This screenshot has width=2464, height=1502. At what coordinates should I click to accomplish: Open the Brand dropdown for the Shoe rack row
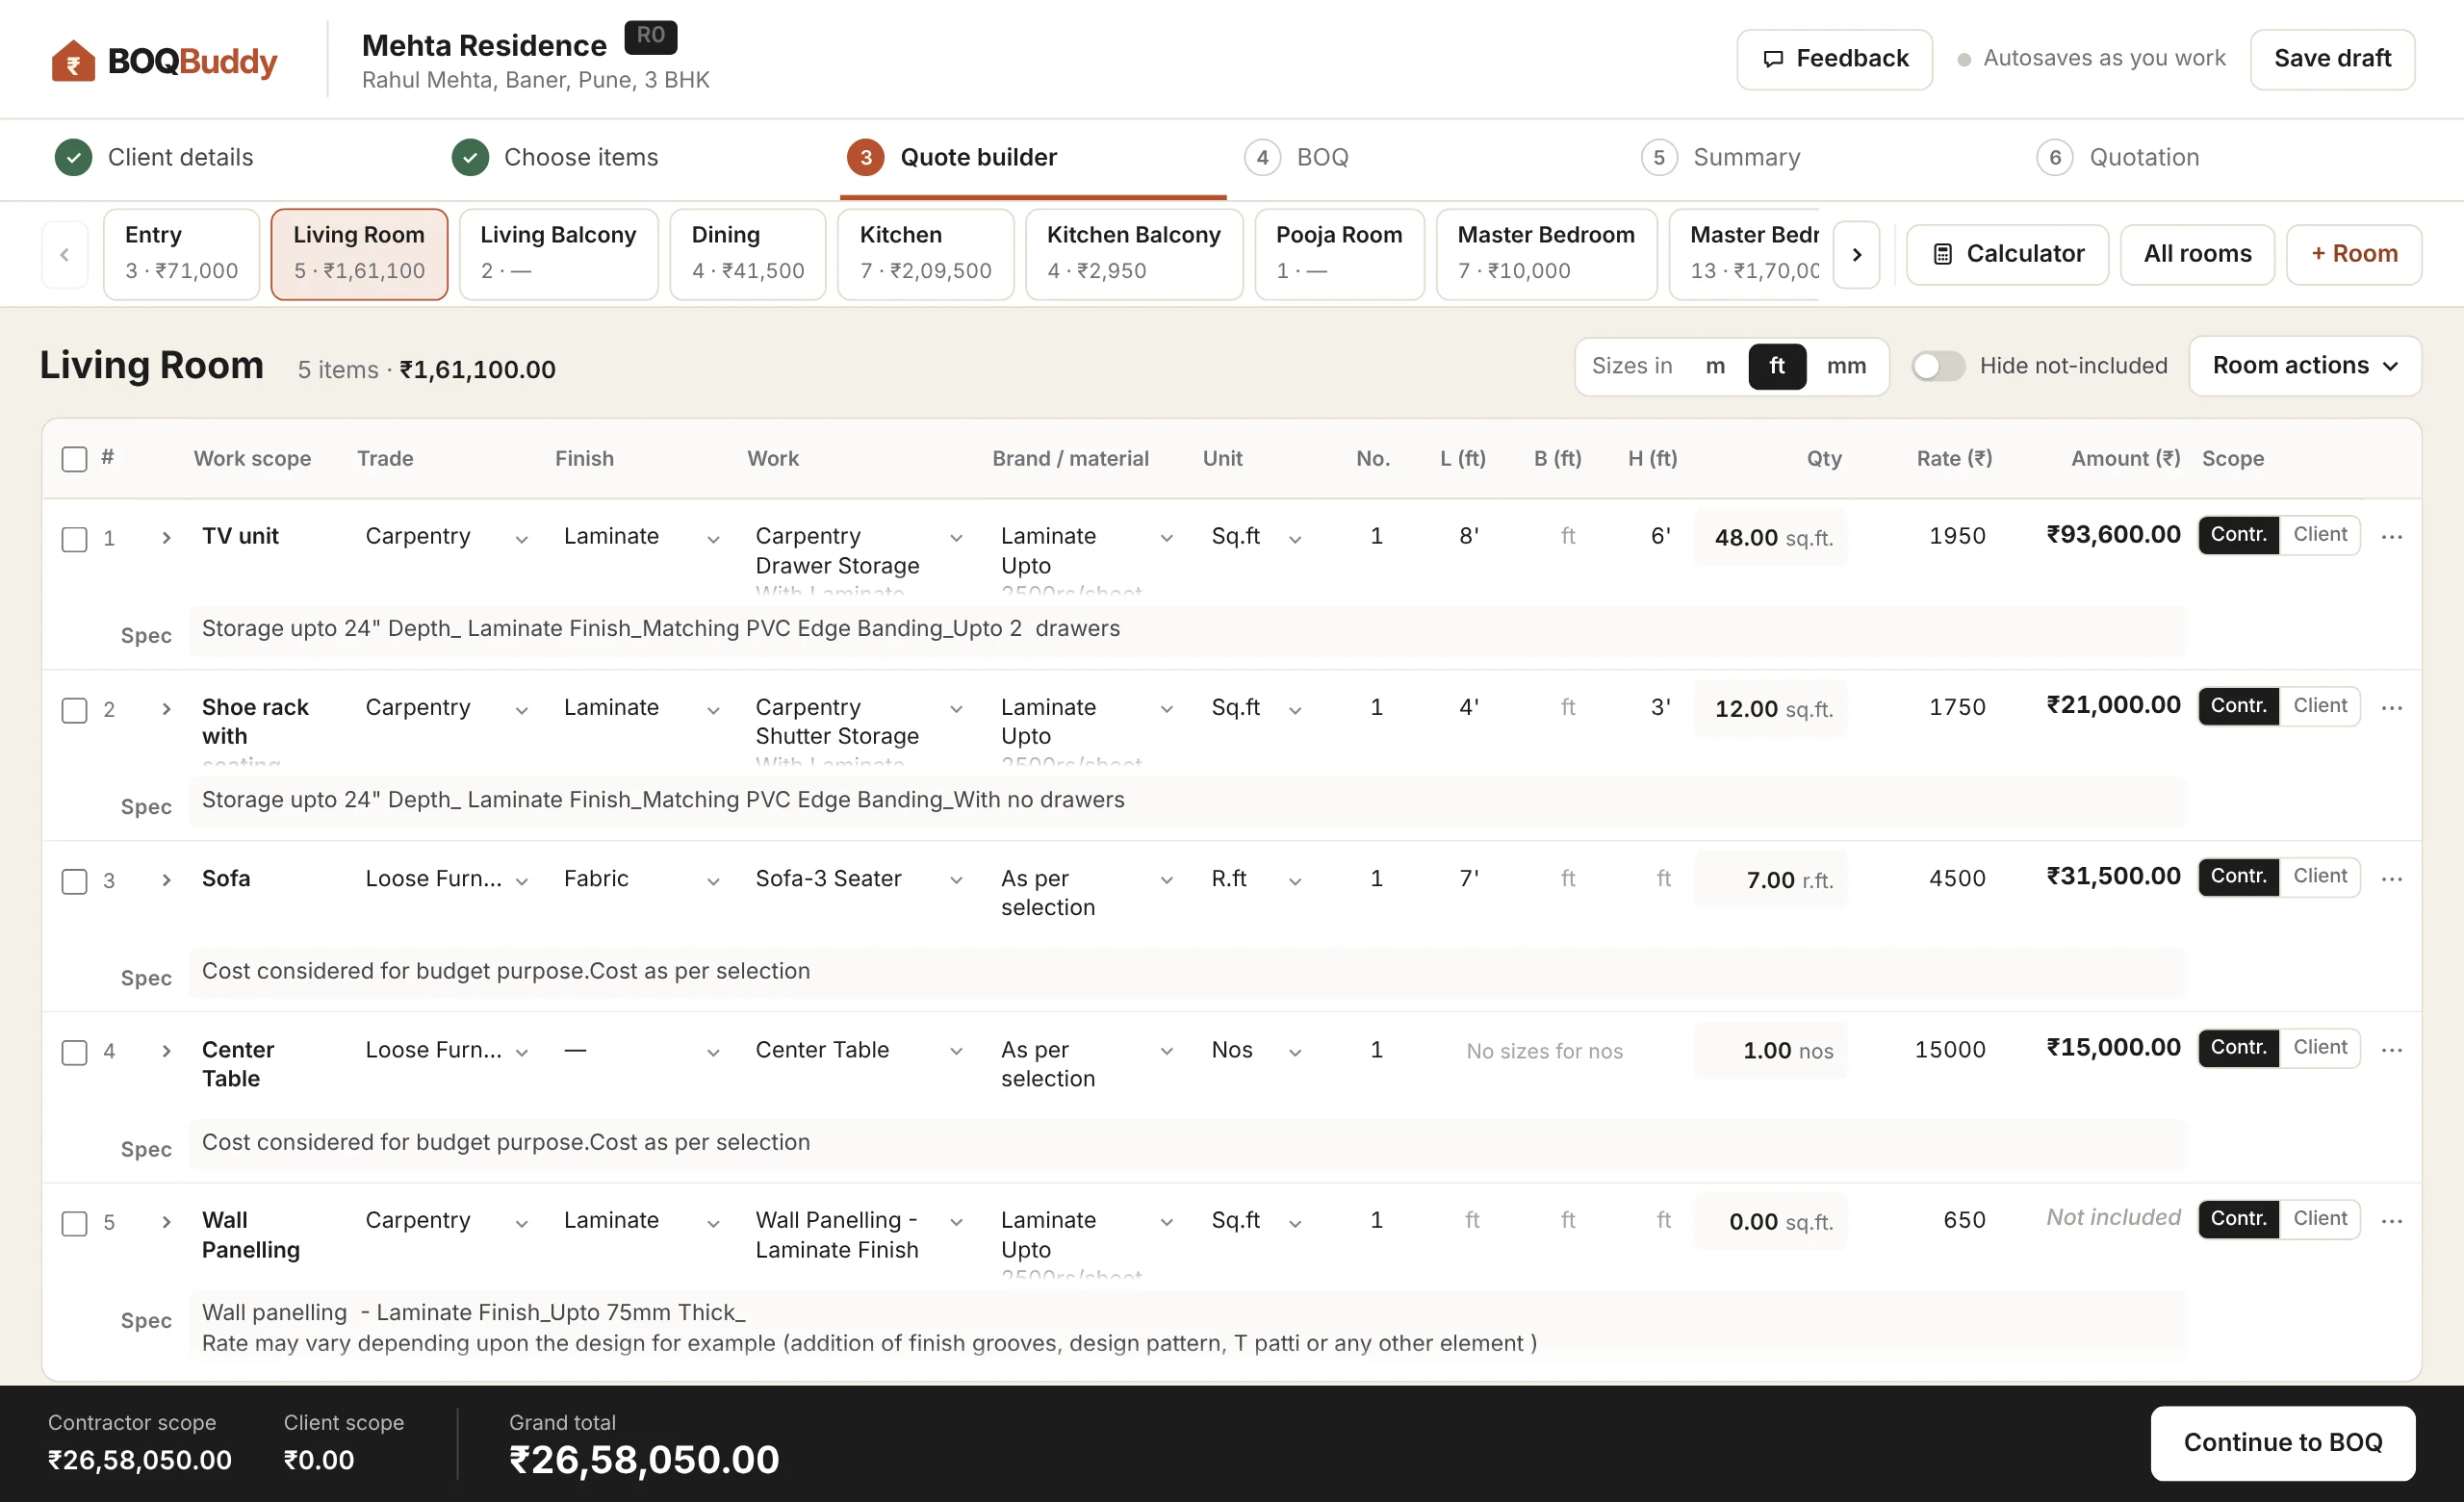[x=1087, y=721]
